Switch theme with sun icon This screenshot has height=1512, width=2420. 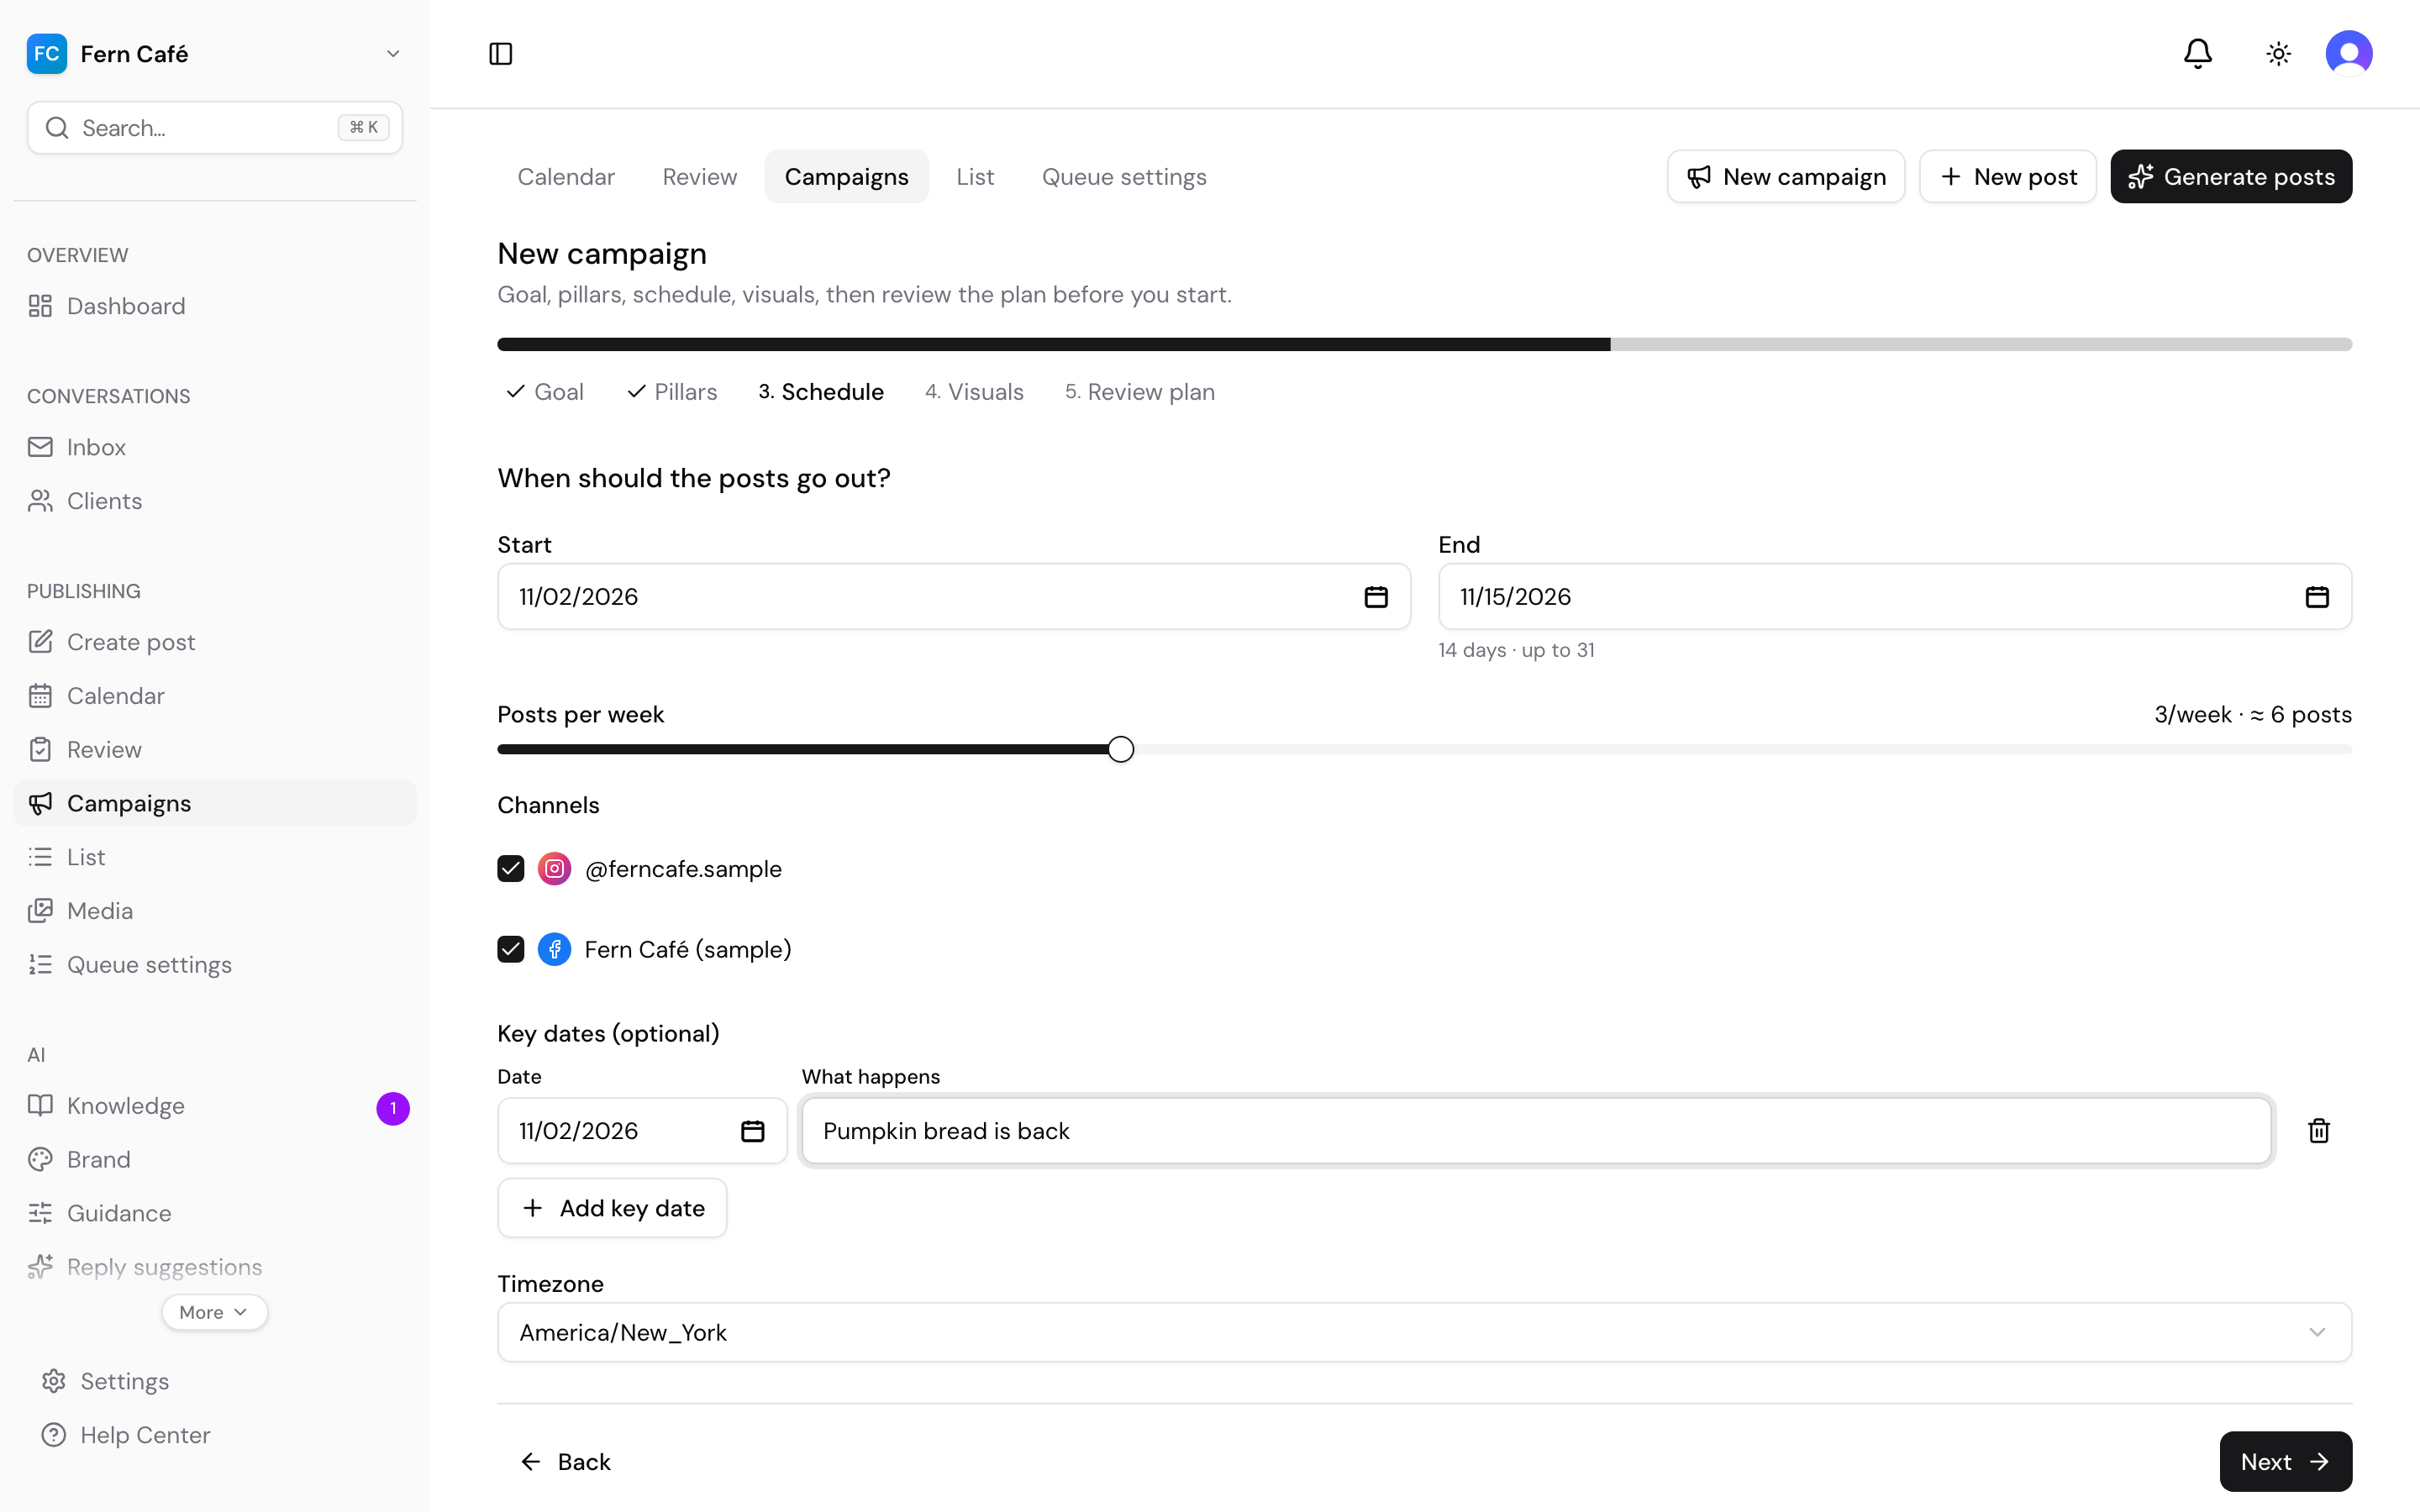point(2278,54)
